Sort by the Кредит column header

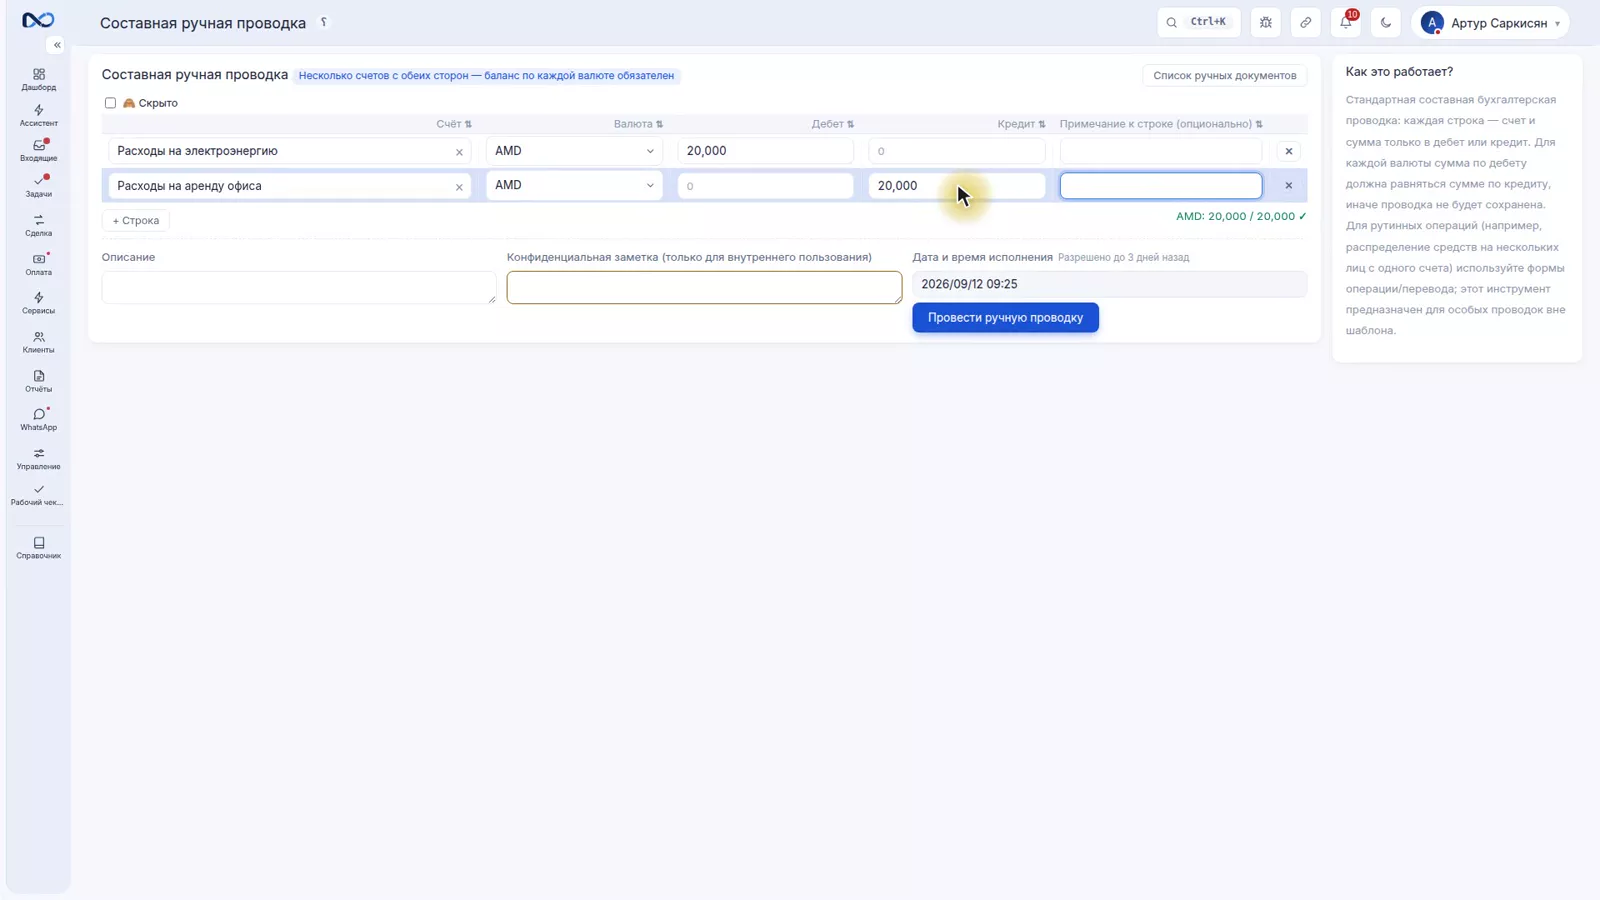pyautogui.click(x=1021, y=124)
